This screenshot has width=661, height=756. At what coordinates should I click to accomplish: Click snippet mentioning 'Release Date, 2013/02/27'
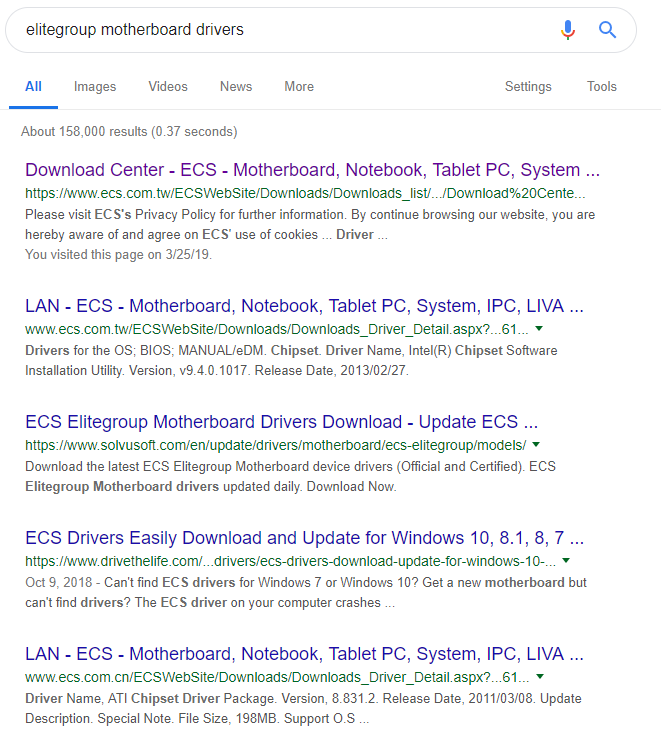click(291, 361)
